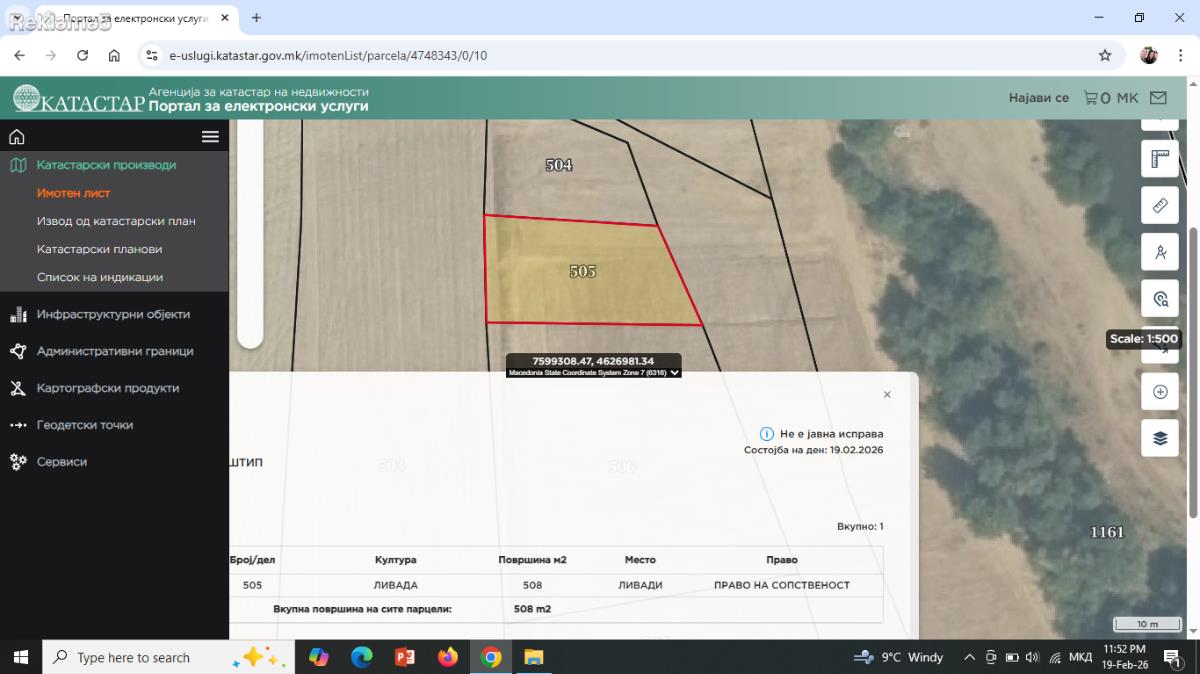This screenshot has width=1200, height=674.
Task: Click Најави се login link
Action: pos(1039,98)
